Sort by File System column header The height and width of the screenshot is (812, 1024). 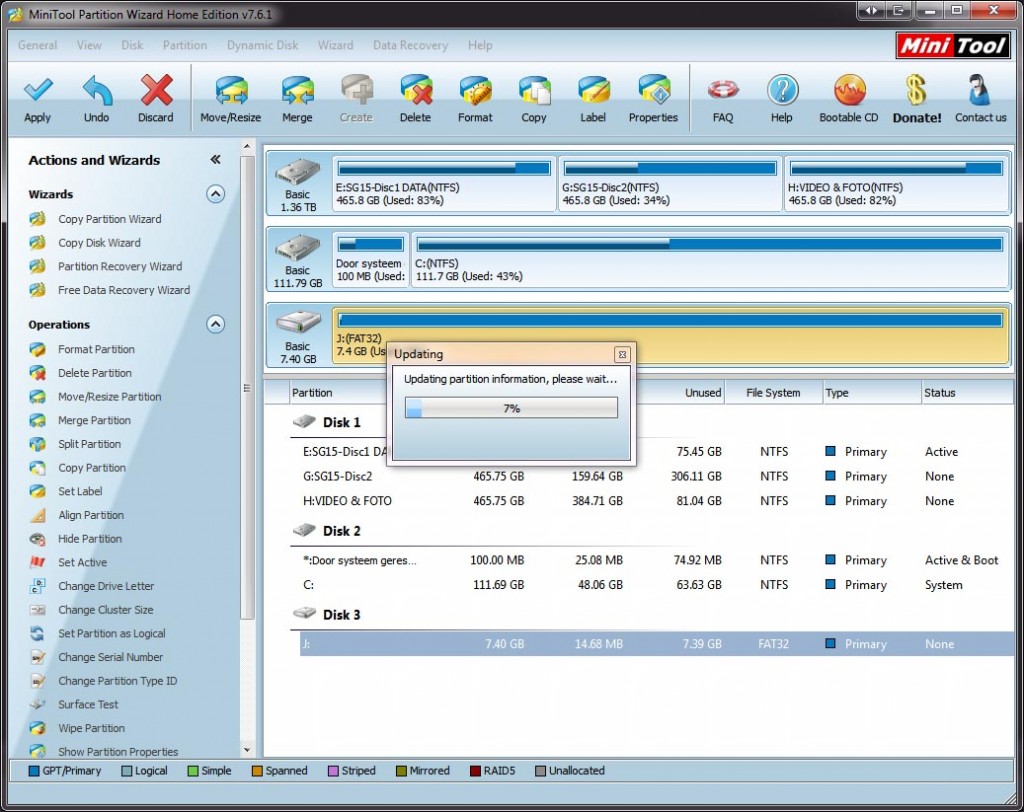pyautogui.click(x=773, y=393)
